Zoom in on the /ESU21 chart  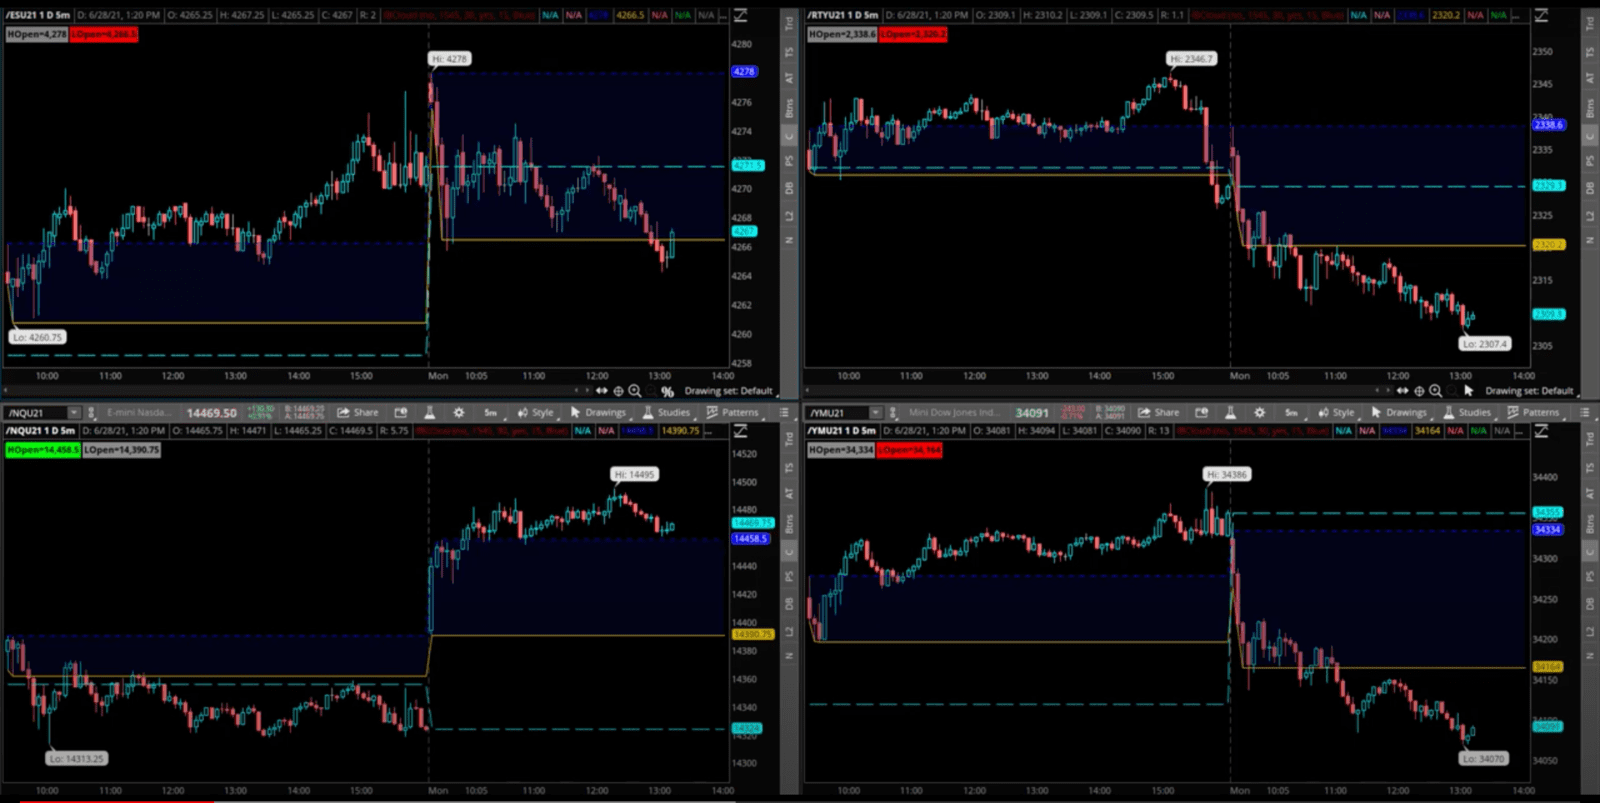click(635, 391)
